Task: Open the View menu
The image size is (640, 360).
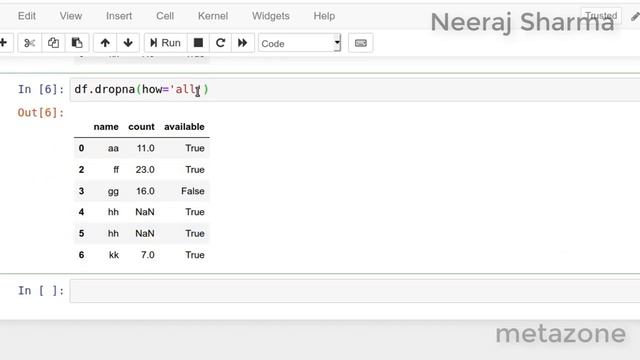Action: pos(71,16)
